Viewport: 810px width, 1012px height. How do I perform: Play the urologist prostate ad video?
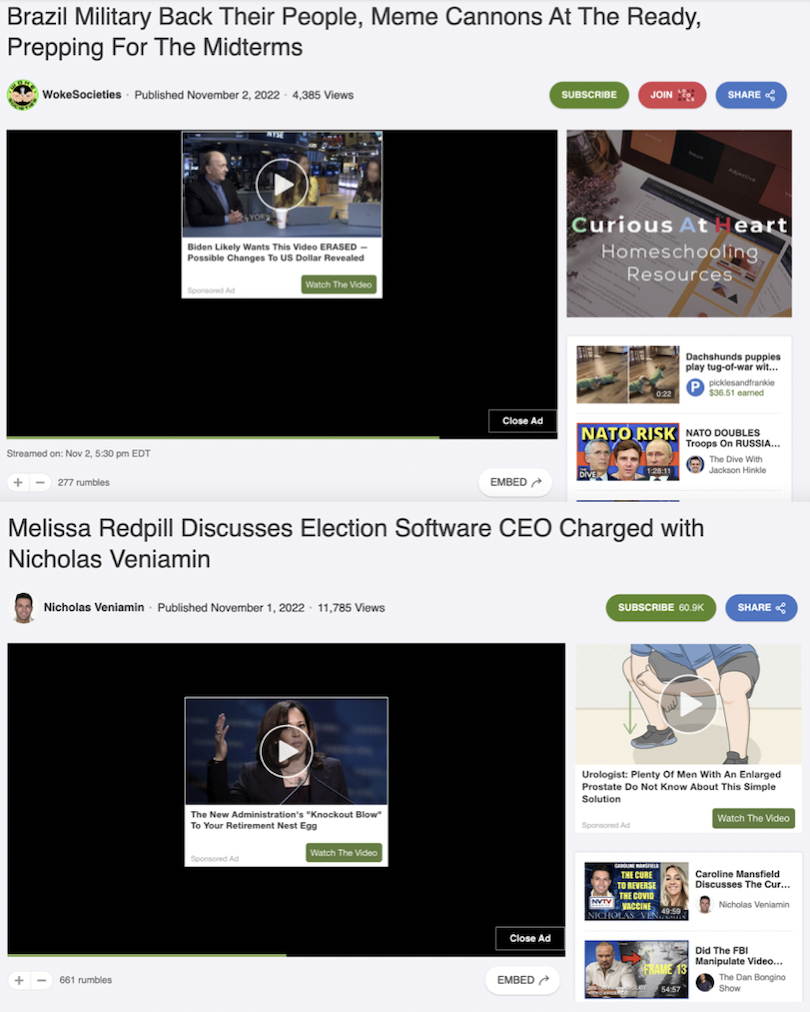click(x=687, y=704)
